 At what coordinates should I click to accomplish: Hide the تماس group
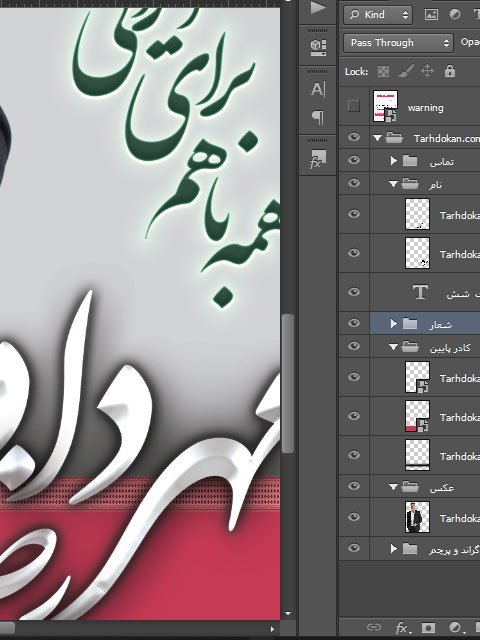tap(354, 160)
